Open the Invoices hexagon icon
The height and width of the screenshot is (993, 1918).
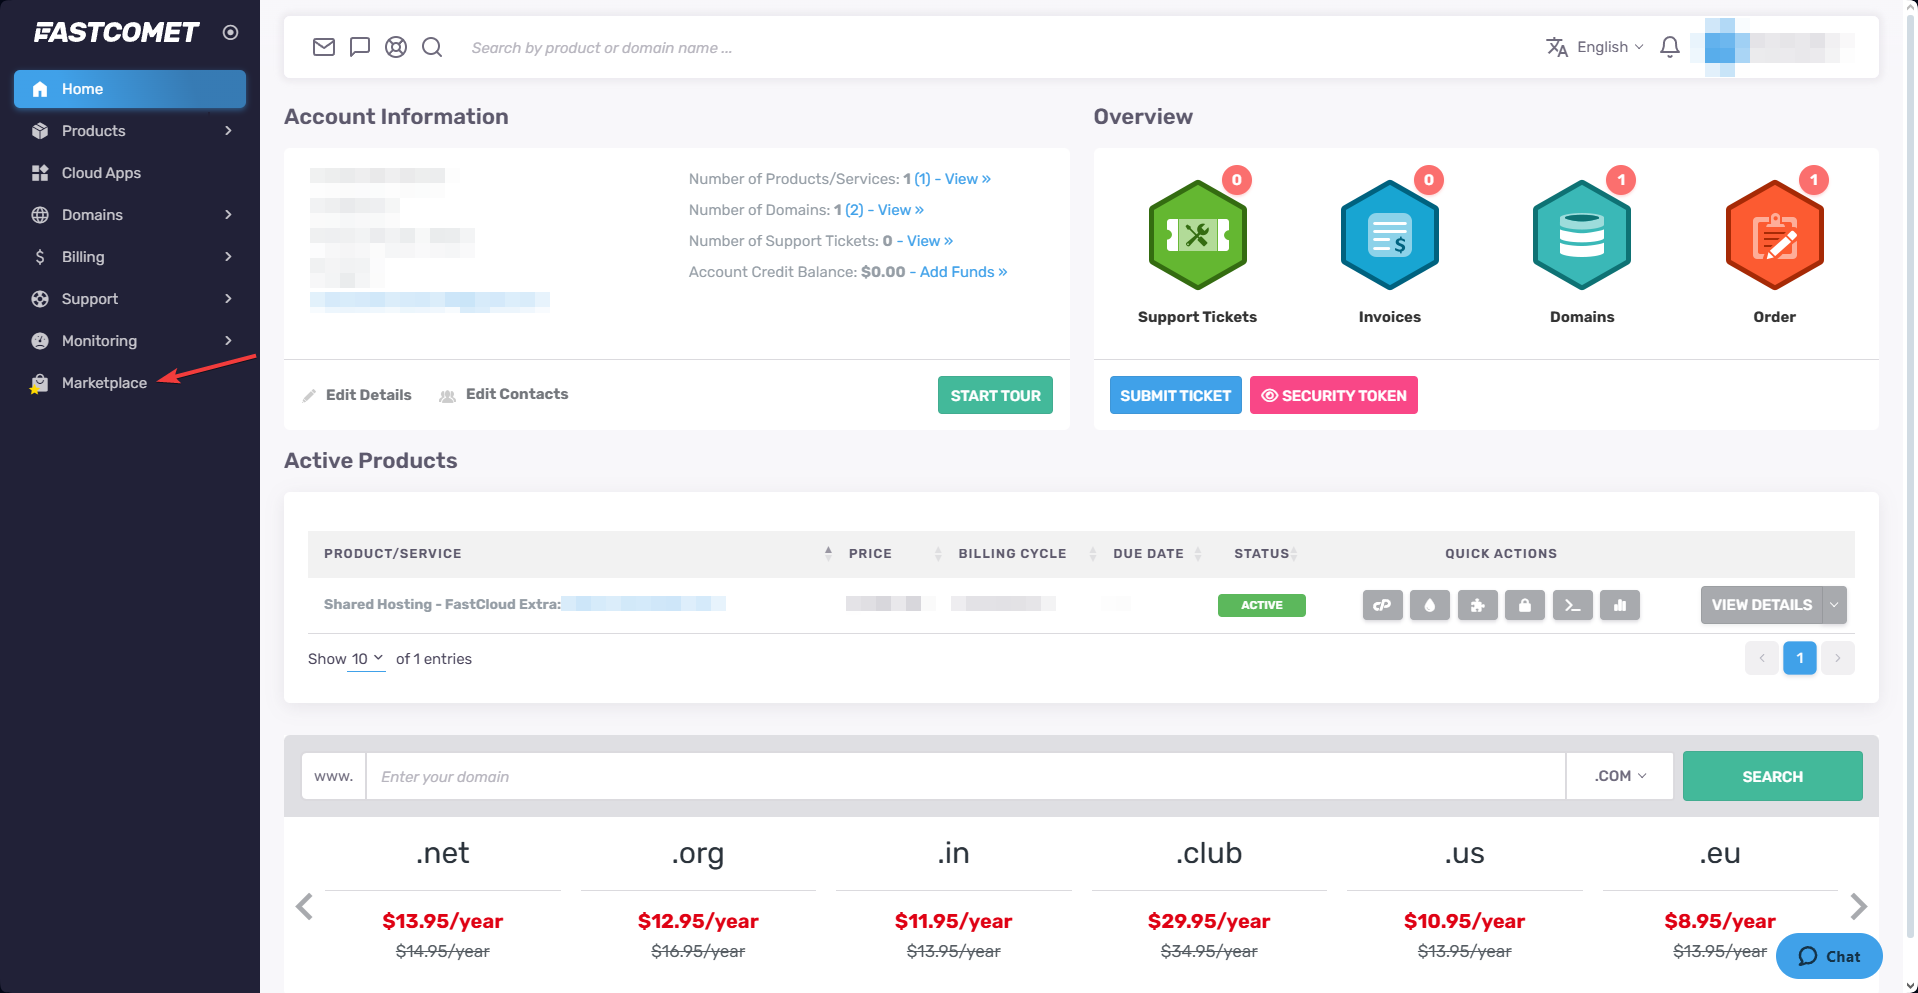click(x=1389, y=235)
